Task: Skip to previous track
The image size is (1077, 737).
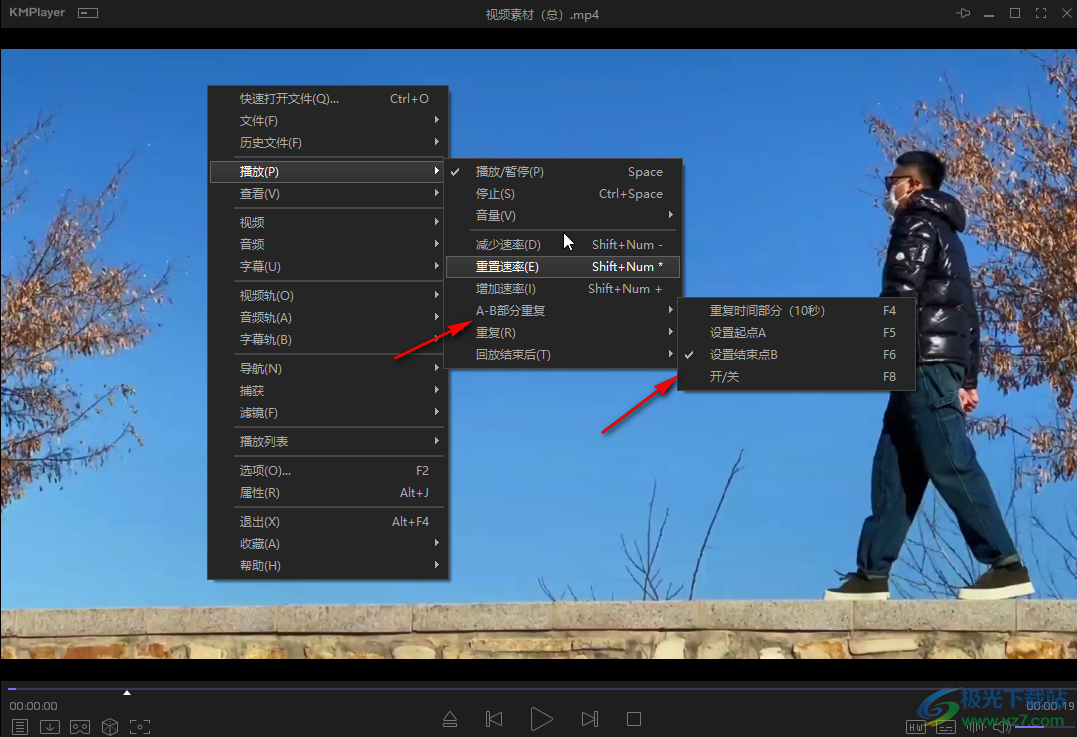Action: coord(494,719)
